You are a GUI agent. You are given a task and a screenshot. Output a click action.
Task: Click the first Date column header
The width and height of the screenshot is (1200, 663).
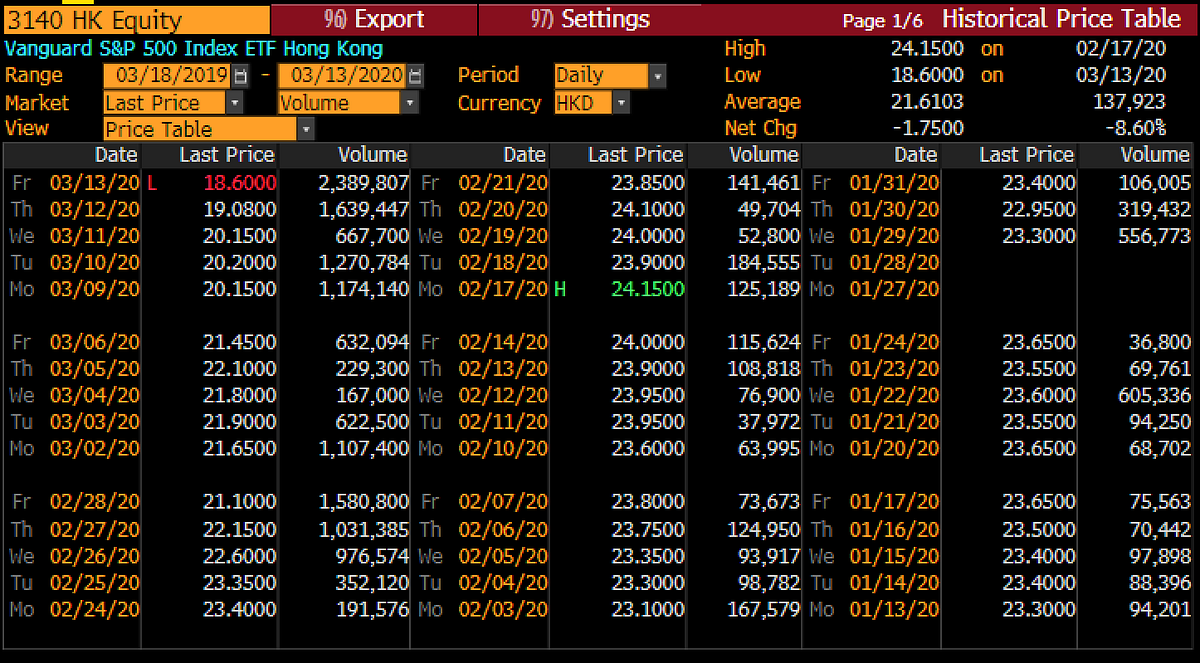[117, 155]
